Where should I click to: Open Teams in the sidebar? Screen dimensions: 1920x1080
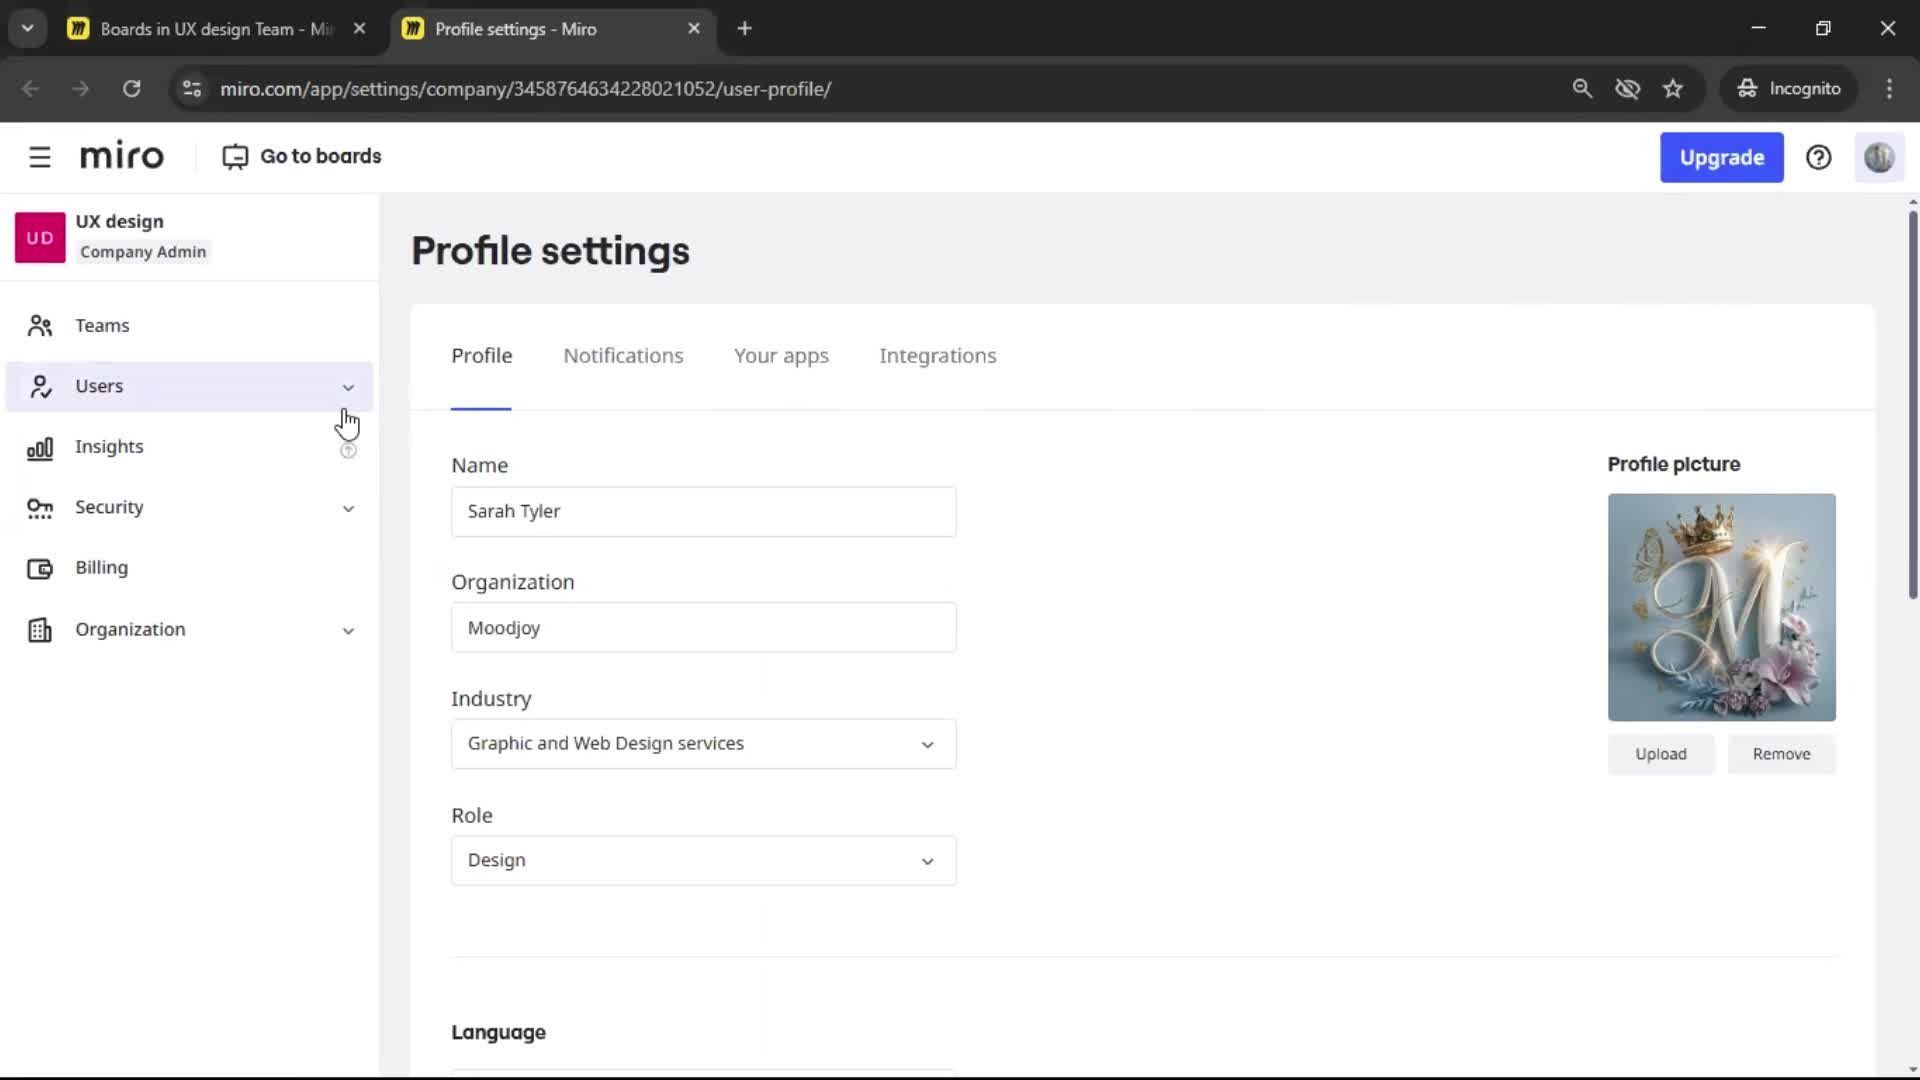(x=189, y=326)
